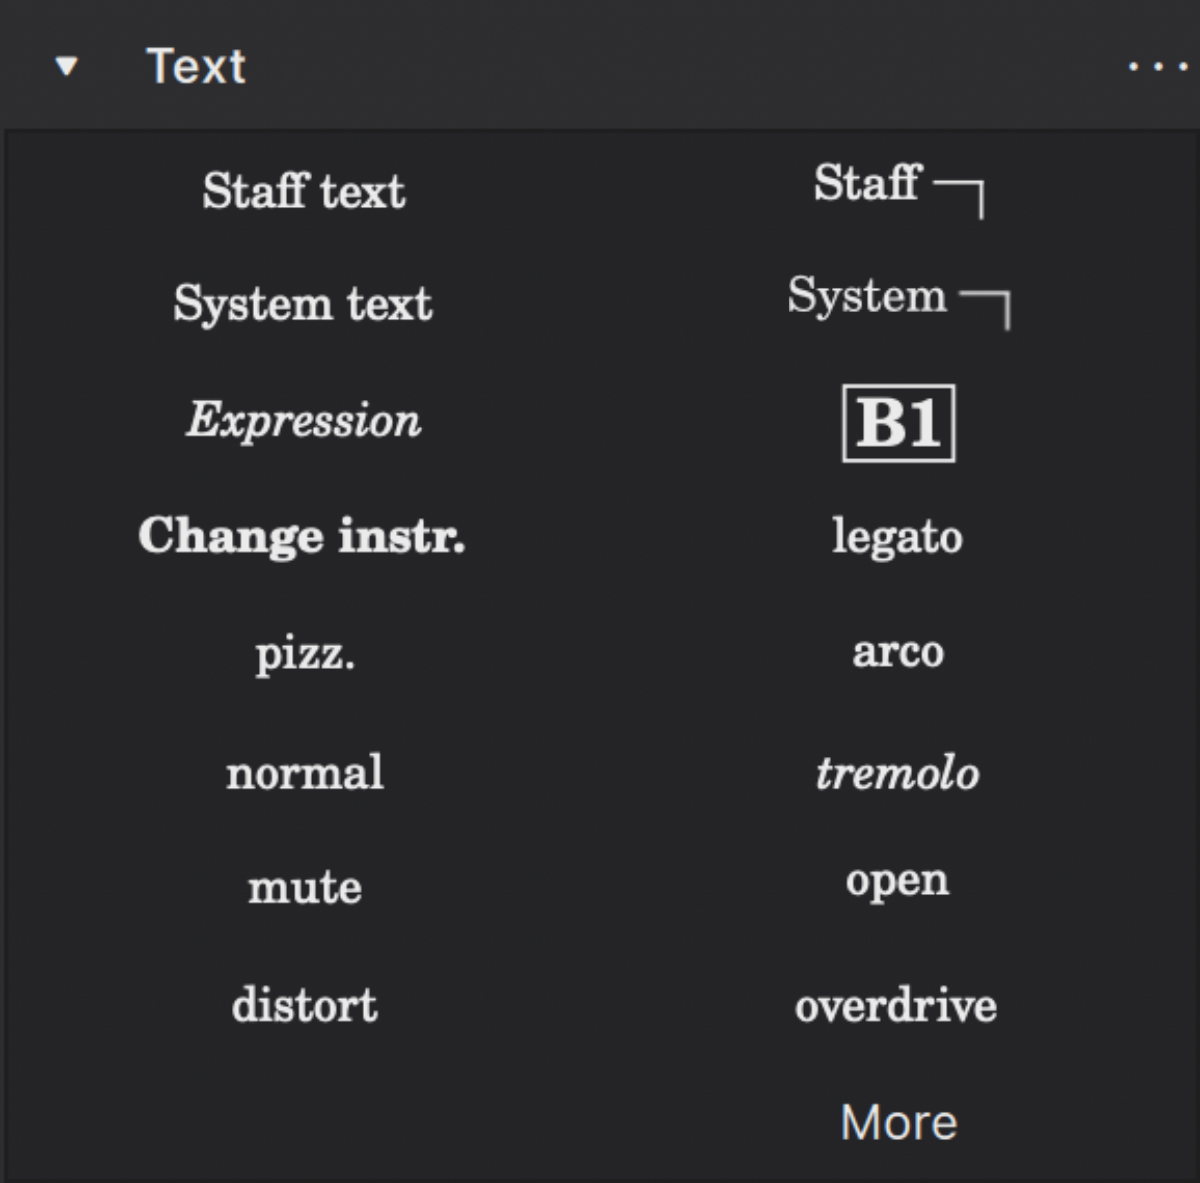Insert the distort channel text
1200x1183 pixels.
(x=303, y=1005)
